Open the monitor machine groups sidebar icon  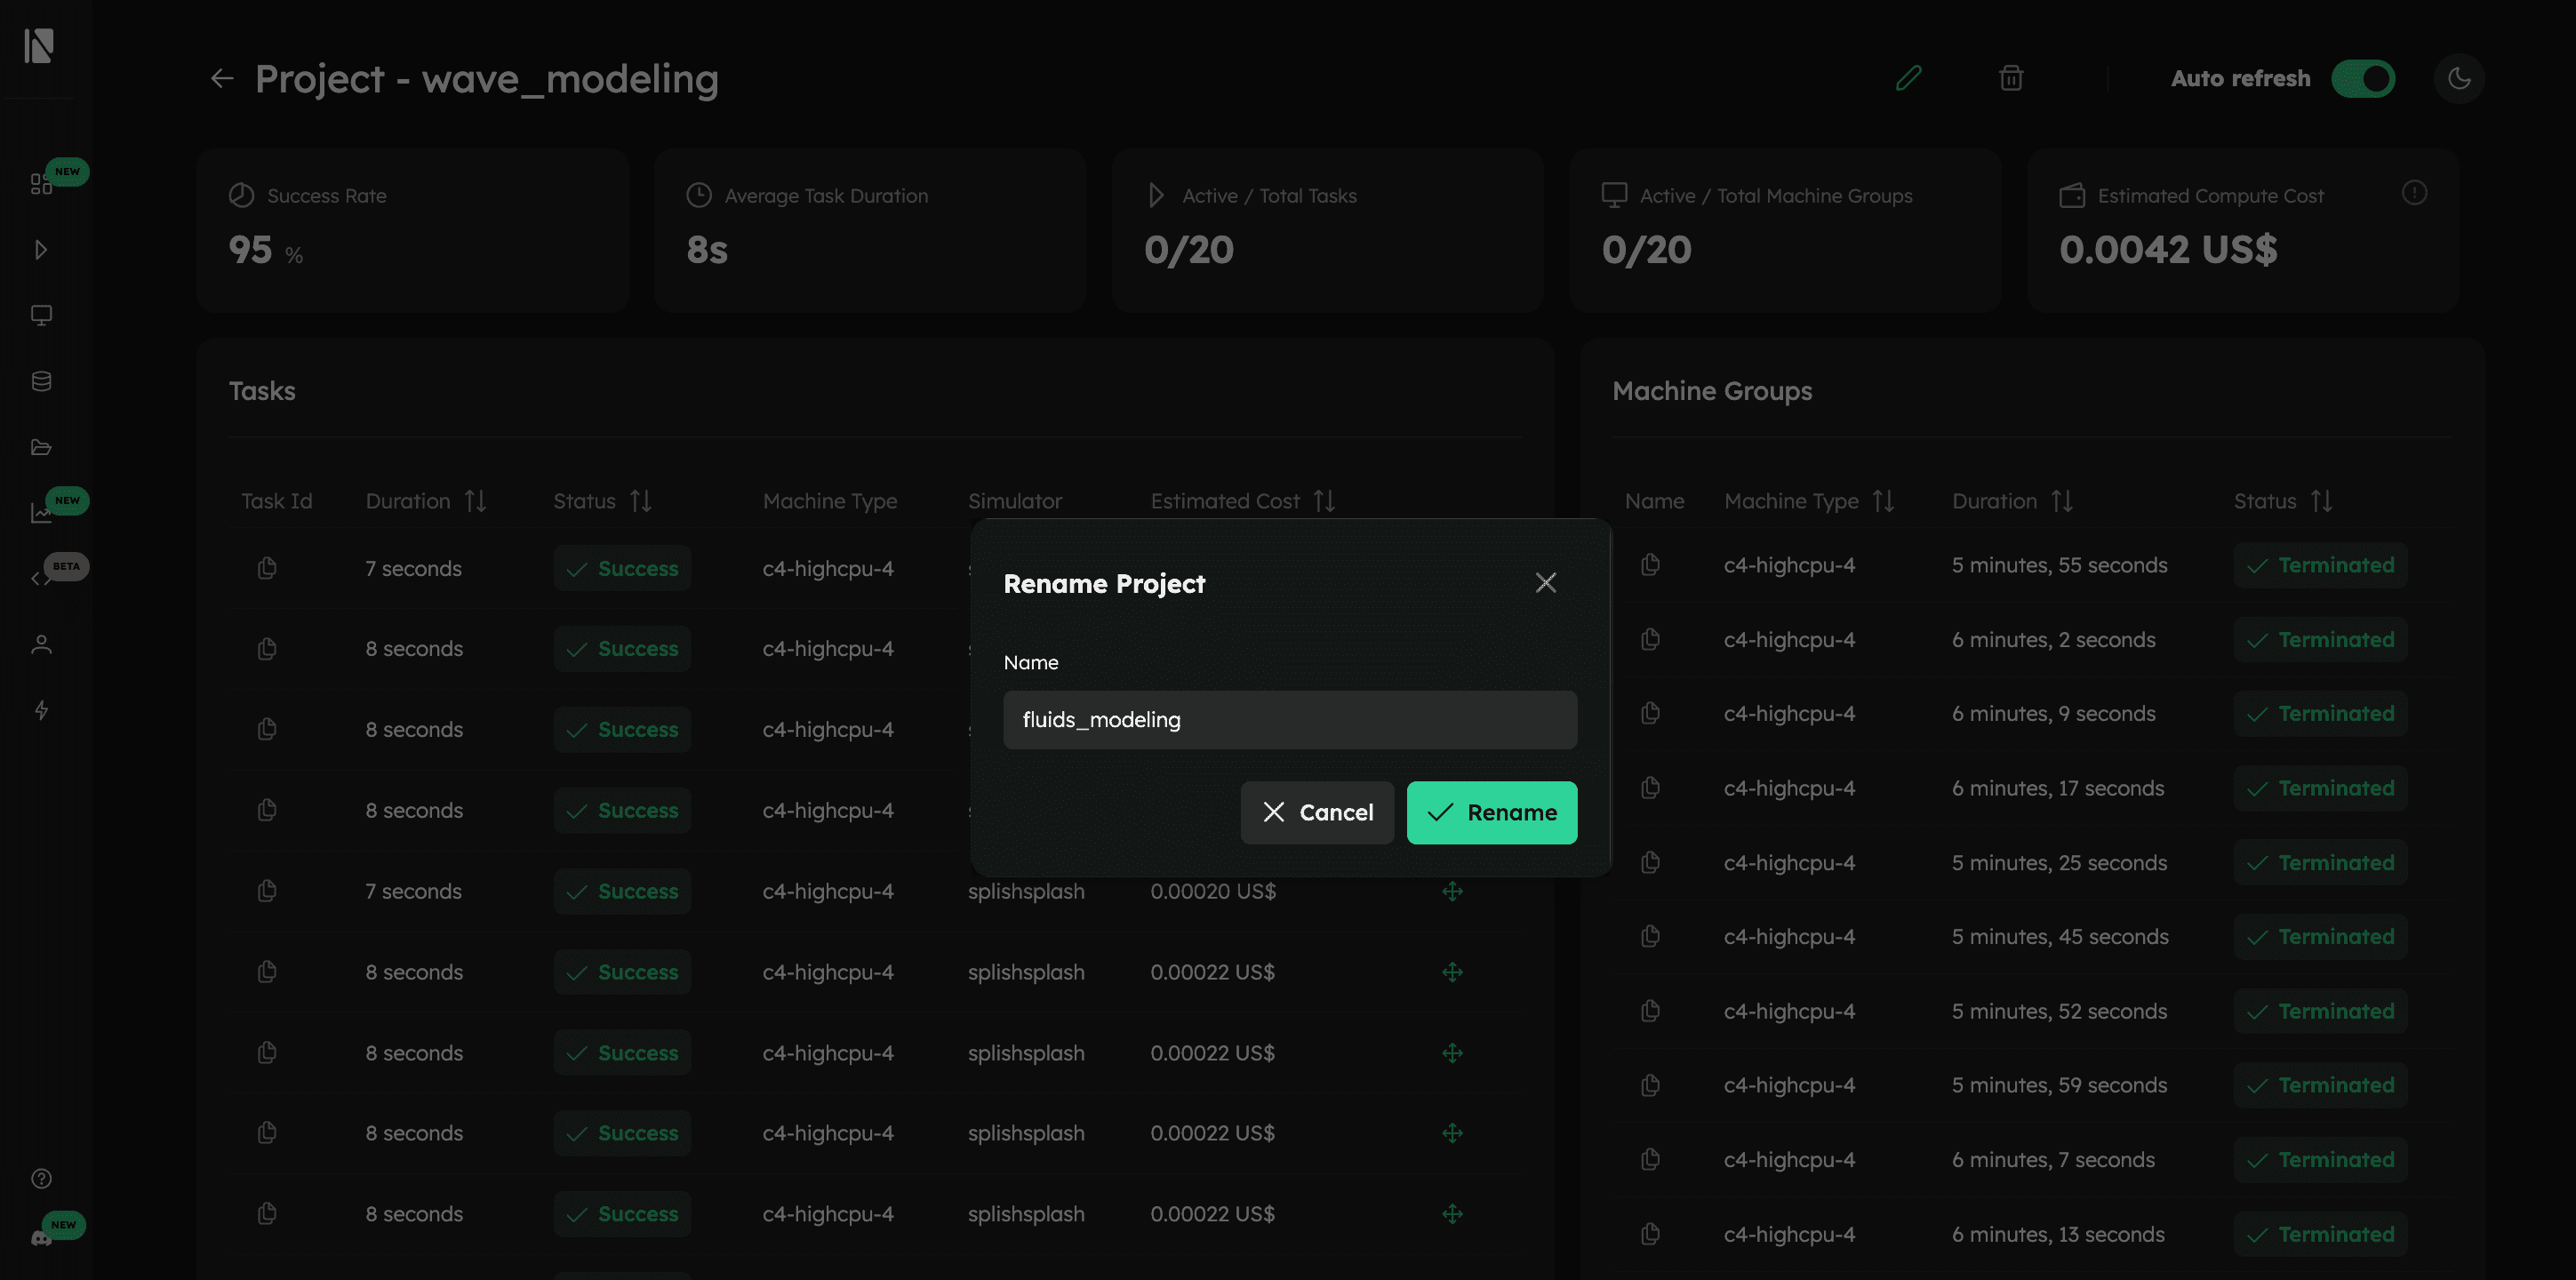41,315
